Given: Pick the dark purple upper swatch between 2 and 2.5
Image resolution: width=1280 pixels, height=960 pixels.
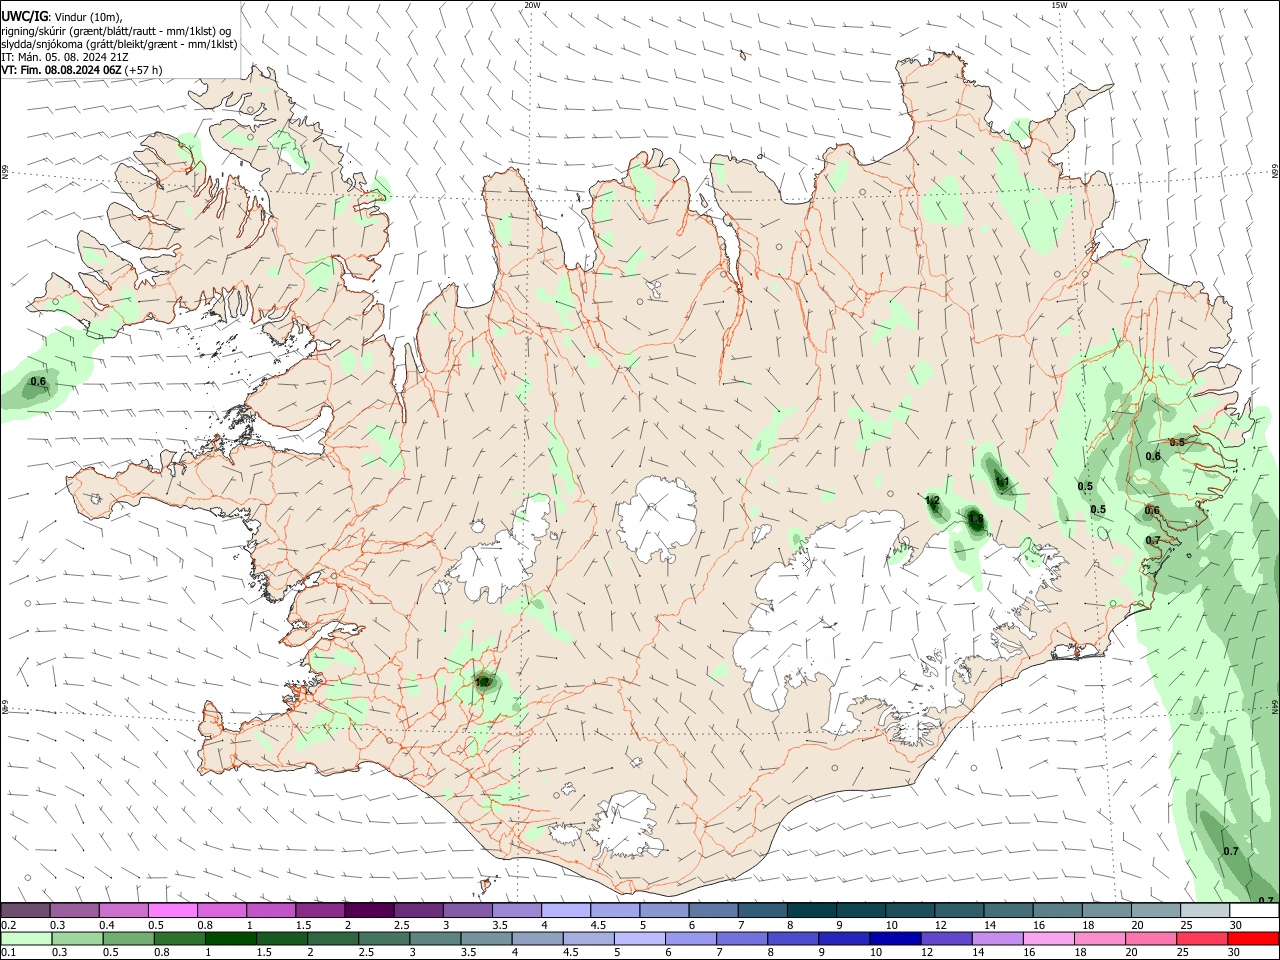Looking at the screenshot, I should pyautogui.click(x=369, y=910).
